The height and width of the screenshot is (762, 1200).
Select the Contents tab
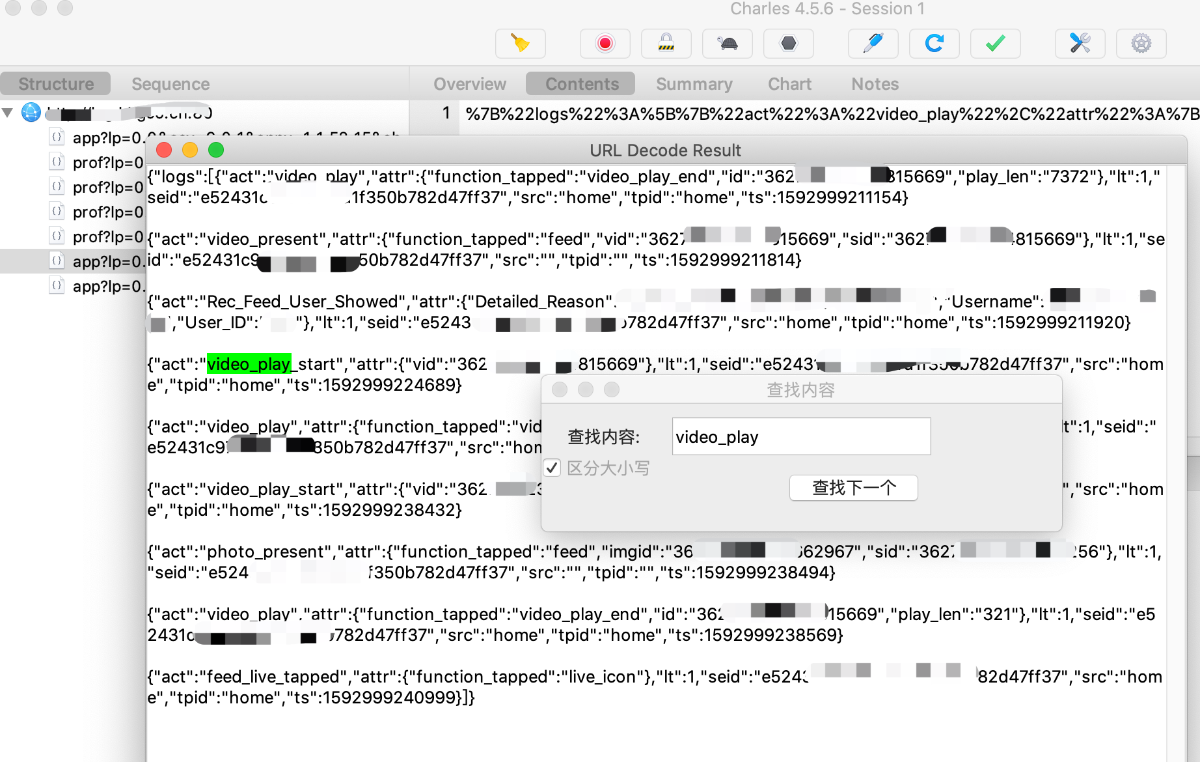582,84
